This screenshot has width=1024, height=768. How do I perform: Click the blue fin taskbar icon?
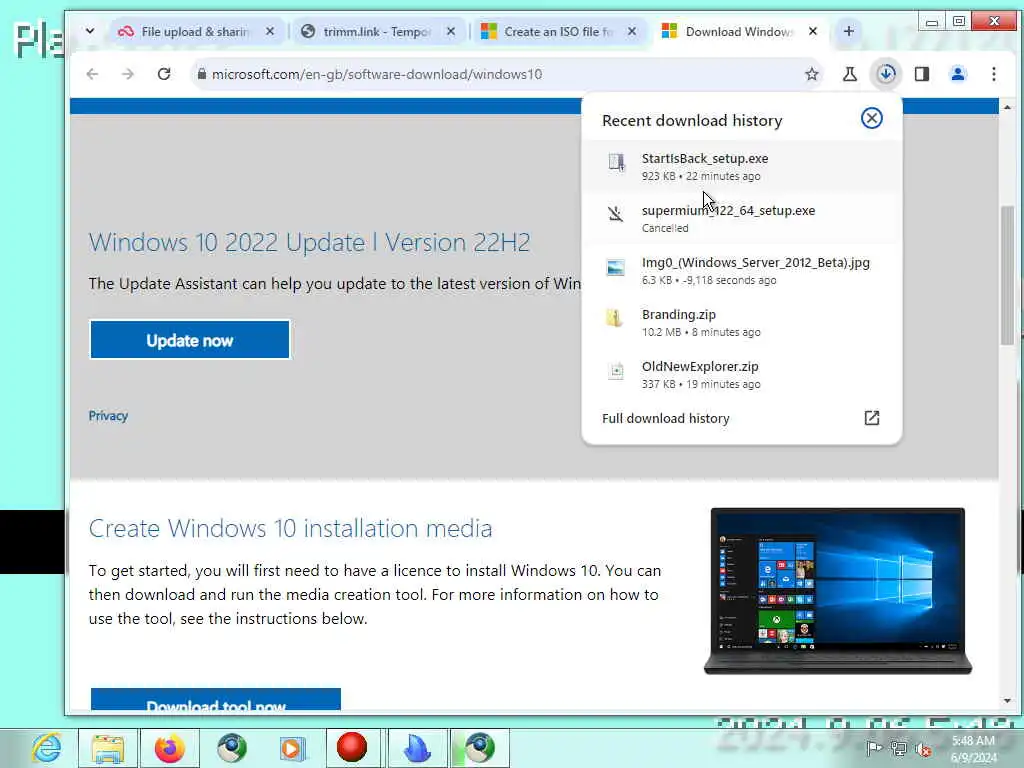point(417,748)
